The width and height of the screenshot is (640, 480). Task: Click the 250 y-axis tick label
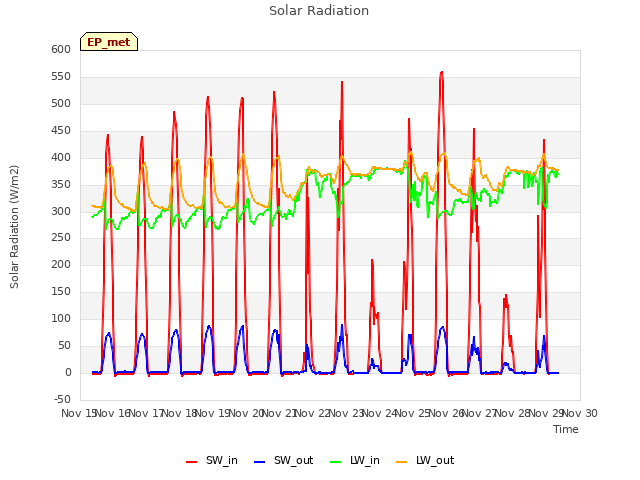coord(61,238)
